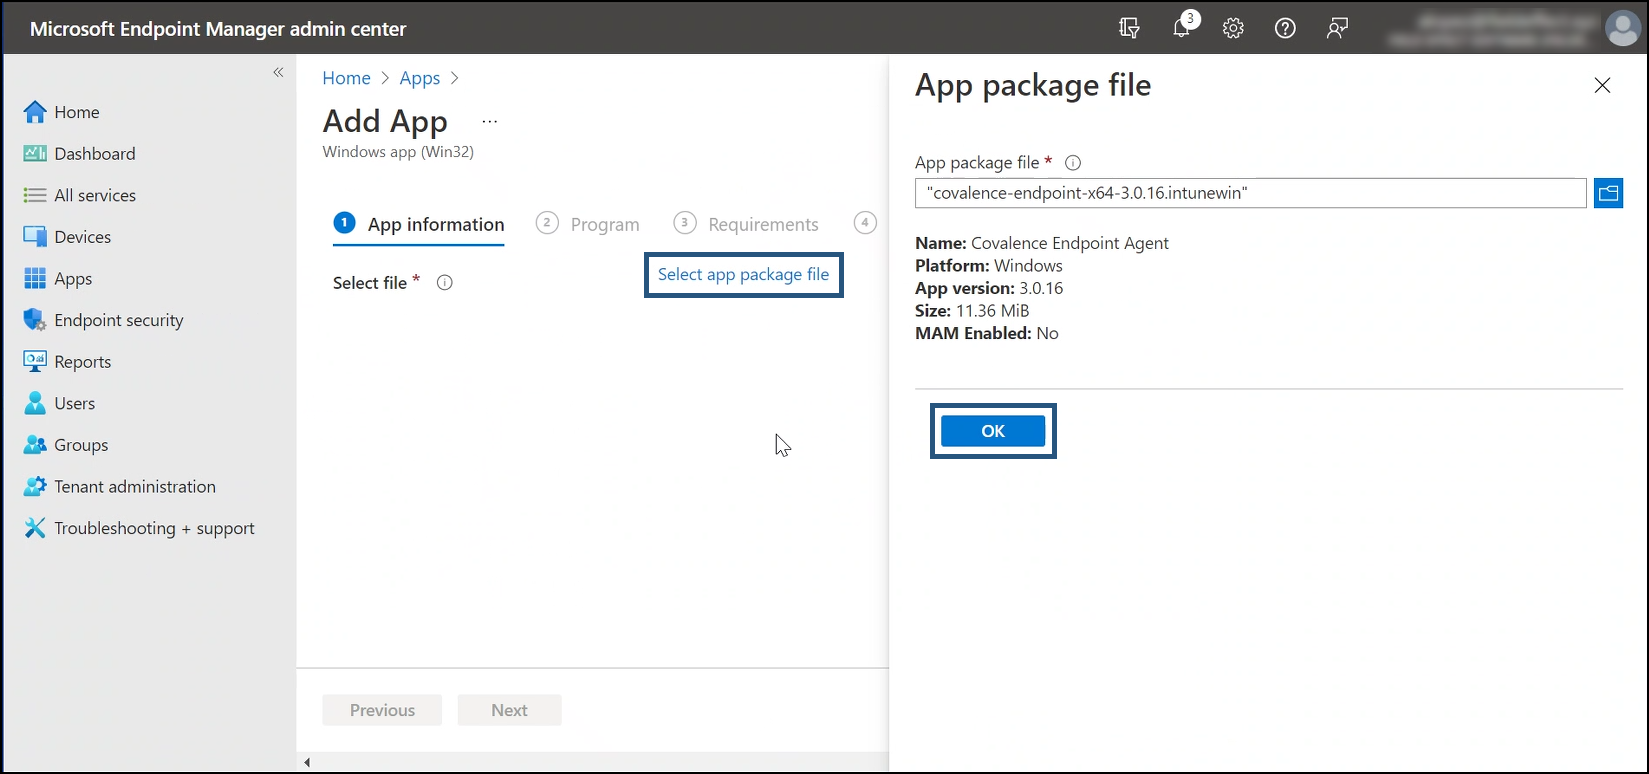The width and height of the screenshot is (1649, 774).
Task: Open Dashboard from the sidebar
Action: click(79, 154)
